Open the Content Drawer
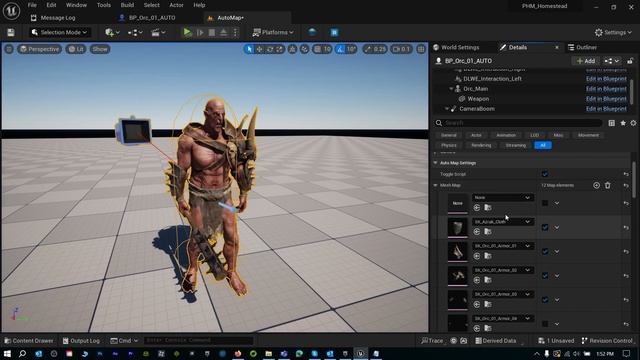 click(x=29, y=340)
